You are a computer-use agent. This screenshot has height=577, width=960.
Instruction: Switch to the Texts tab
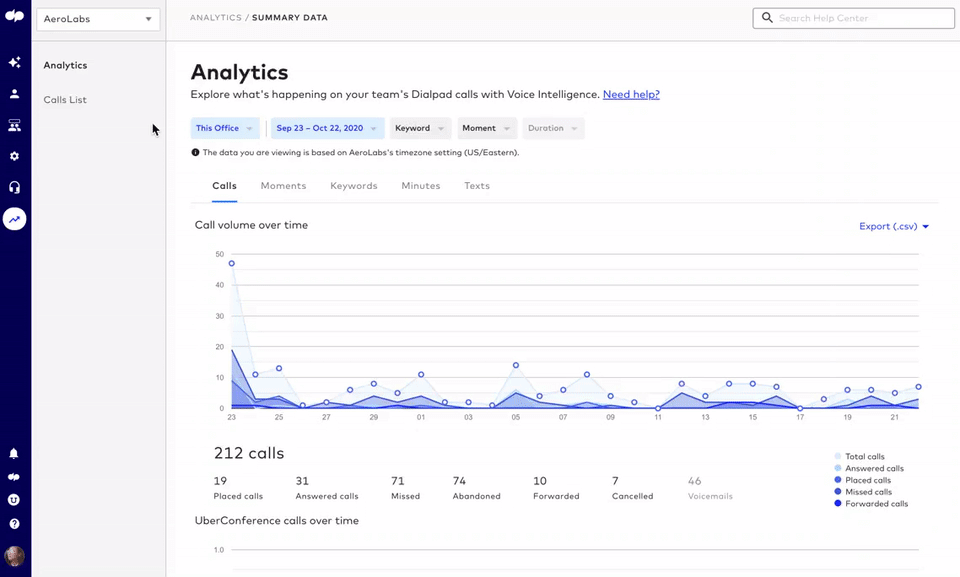click(x=477, y=186)
